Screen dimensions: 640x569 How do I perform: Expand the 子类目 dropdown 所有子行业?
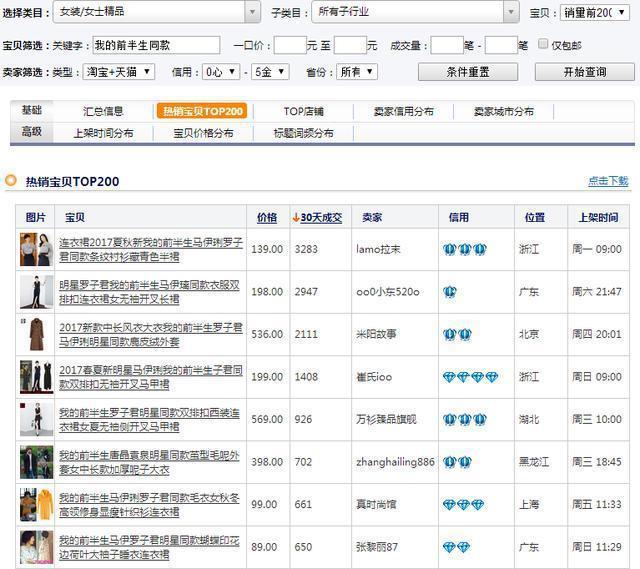coord(415,12)
